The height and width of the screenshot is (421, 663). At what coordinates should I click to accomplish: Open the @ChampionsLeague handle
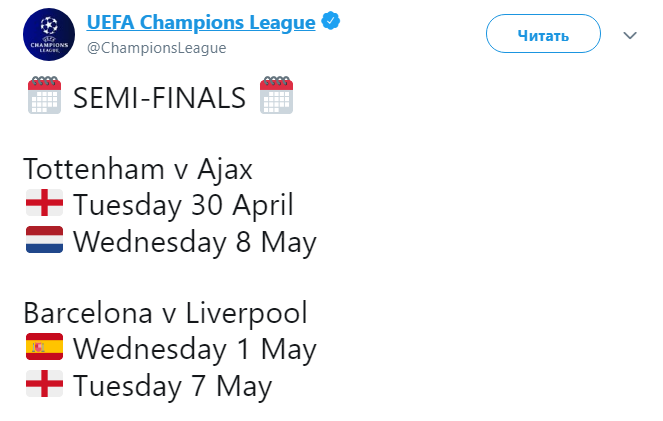click(156, 48)
